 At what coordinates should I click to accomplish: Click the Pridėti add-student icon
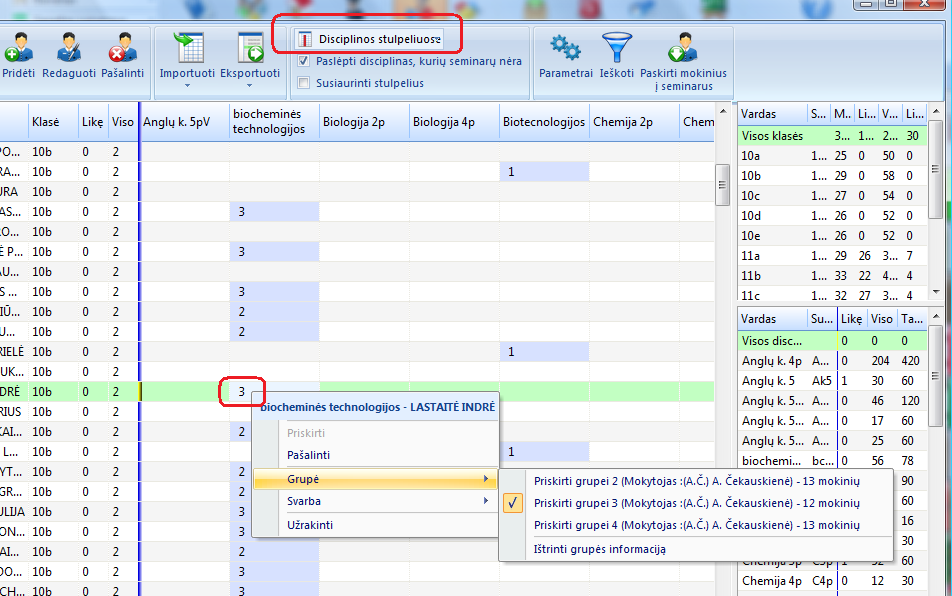19,48
